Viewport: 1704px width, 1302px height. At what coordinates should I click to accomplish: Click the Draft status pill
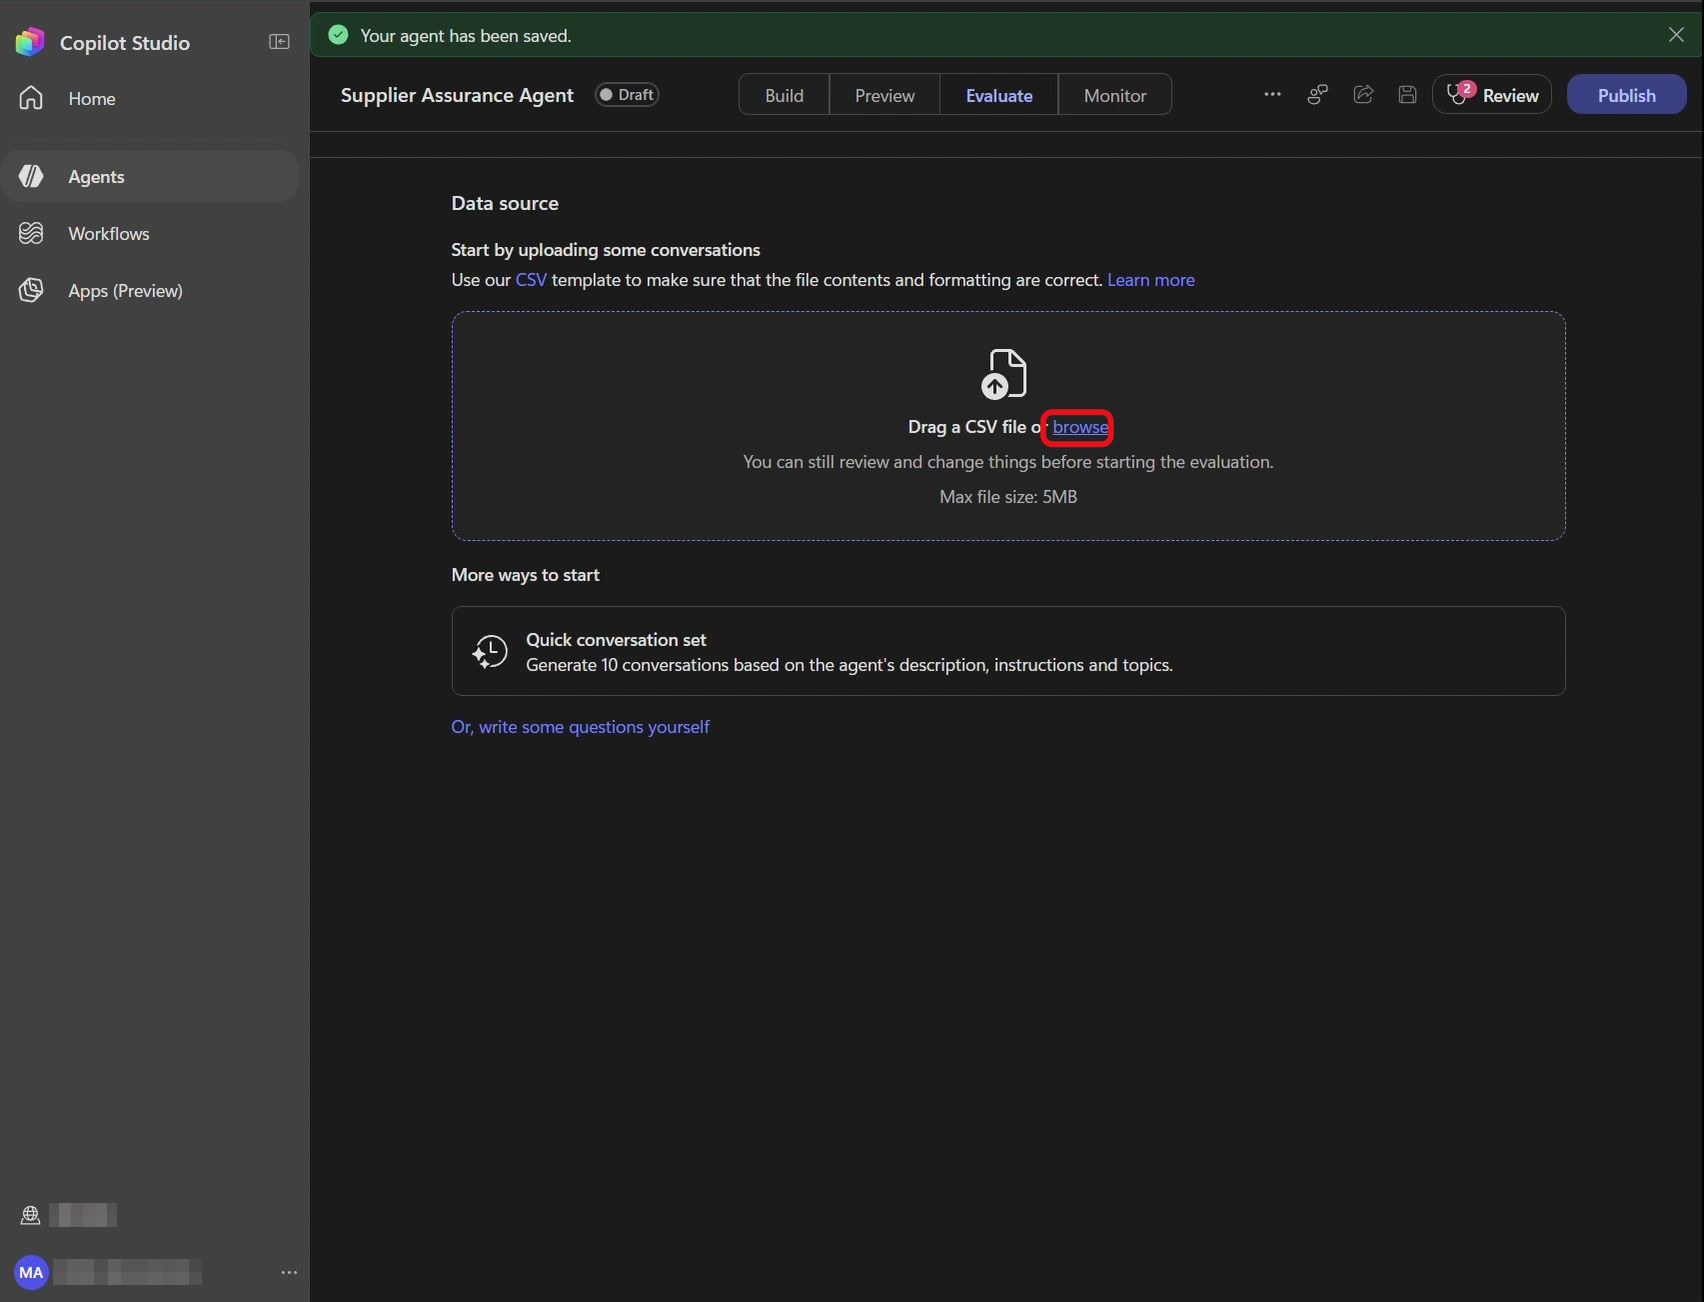(627, 95)
